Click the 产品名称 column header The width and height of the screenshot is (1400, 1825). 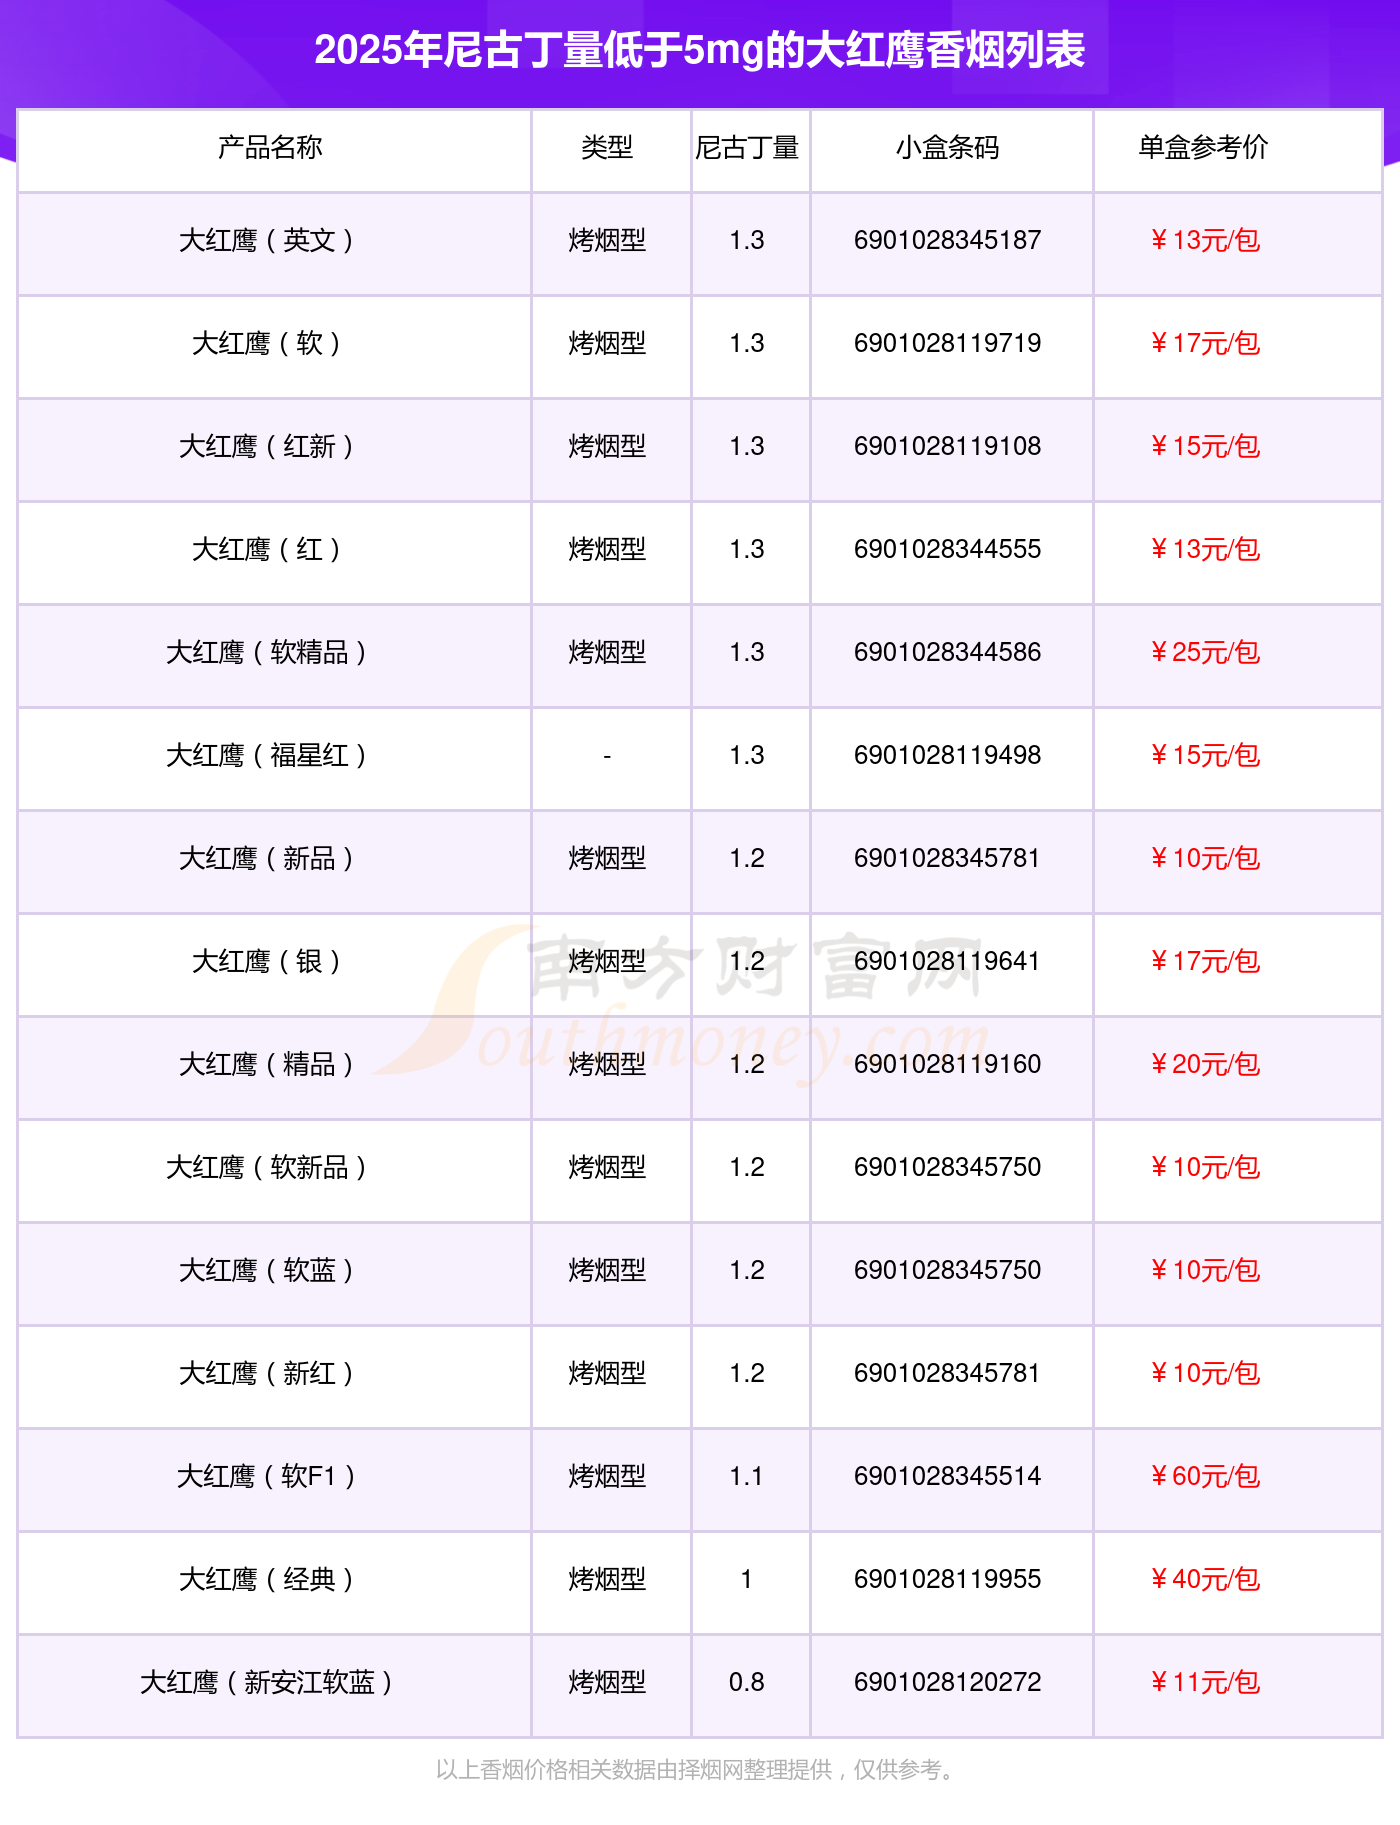pos(270,148)
